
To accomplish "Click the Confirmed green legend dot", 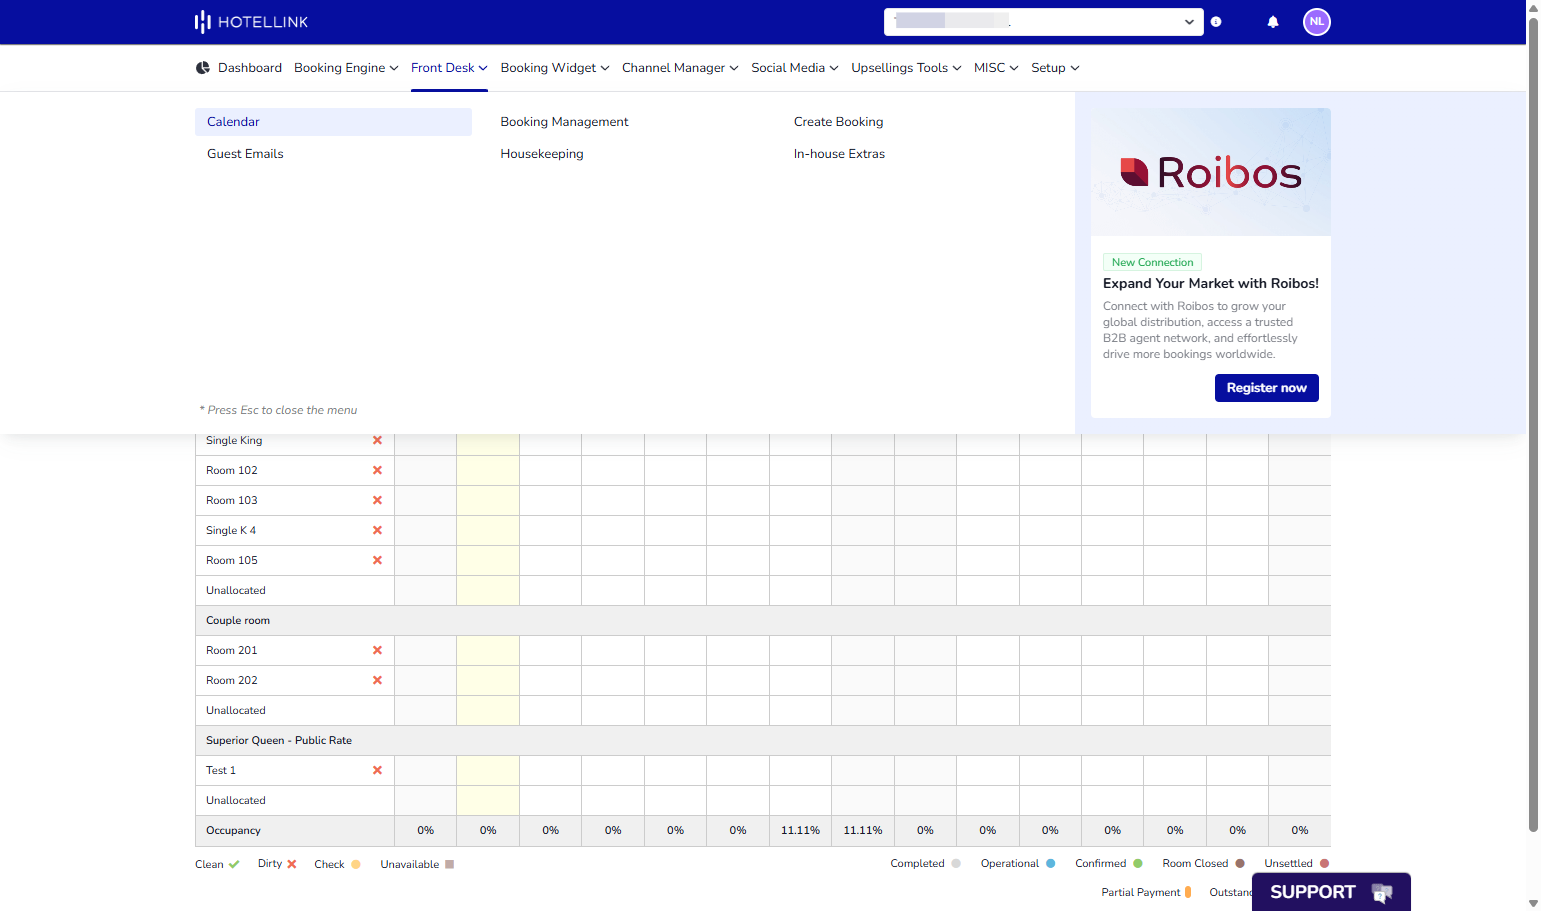I will point(1138,864).
